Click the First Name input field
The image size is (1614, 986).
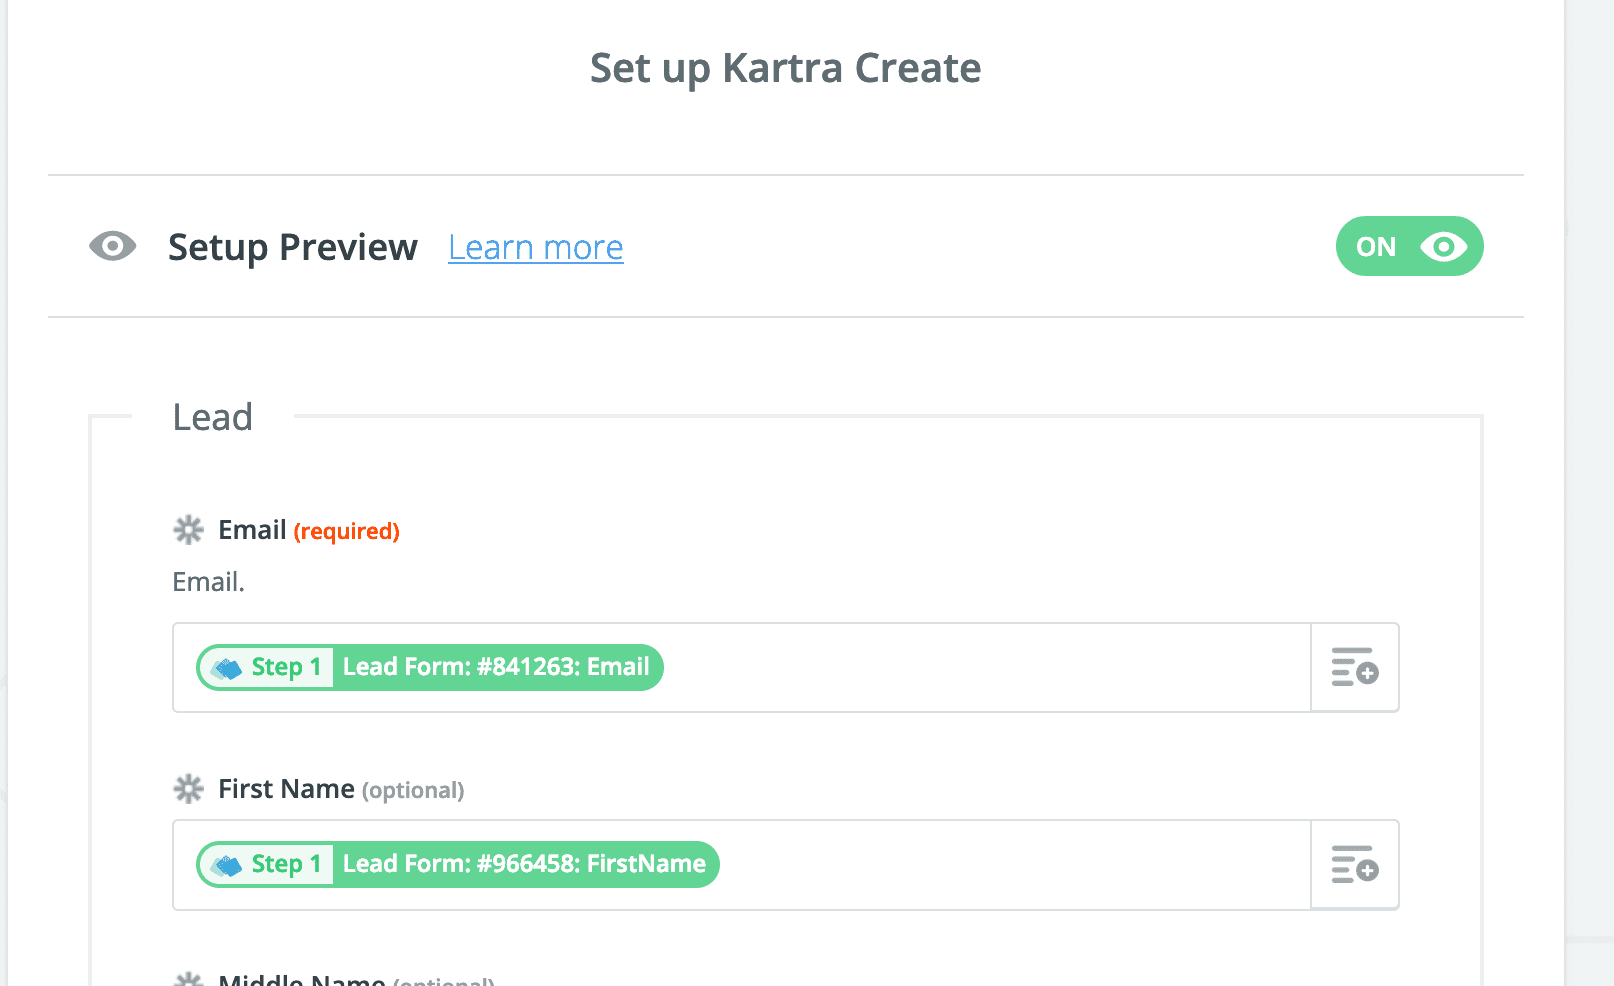click(741, 864)
